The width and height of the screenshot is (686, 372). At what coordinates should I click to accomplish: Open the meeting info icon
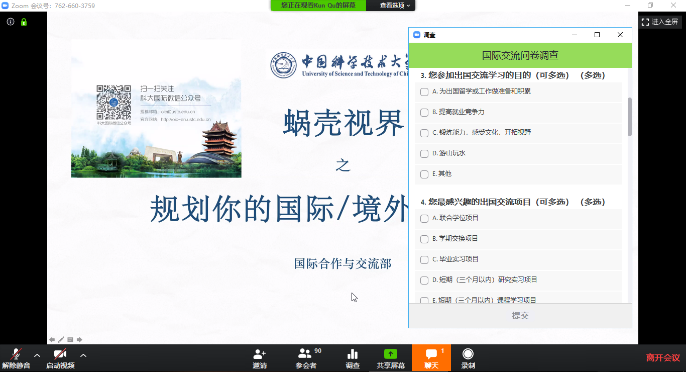(x=10, y=22)
